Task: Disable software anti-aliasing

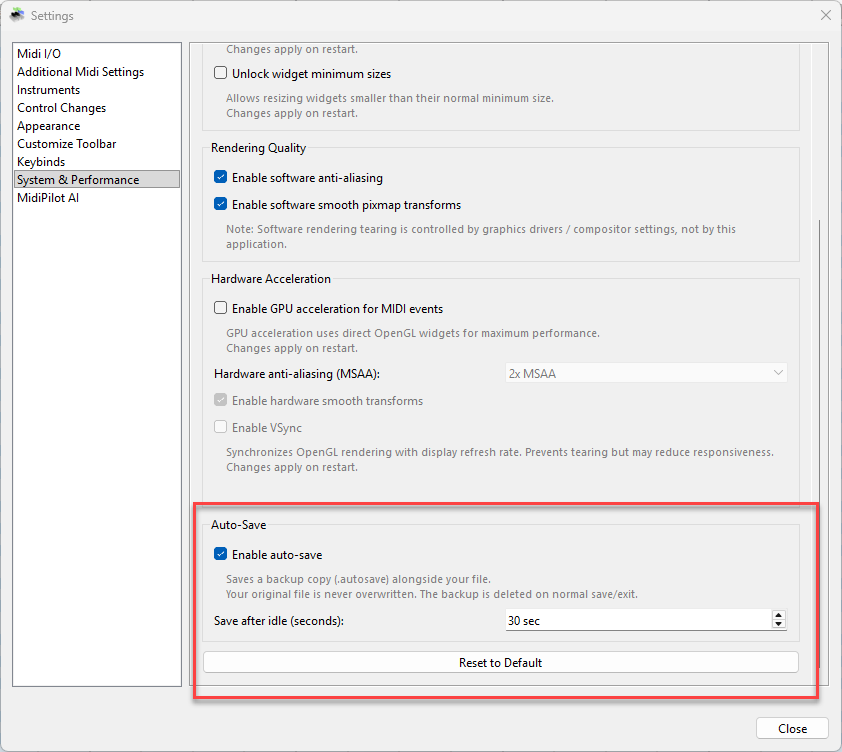Action: (221, 176)
